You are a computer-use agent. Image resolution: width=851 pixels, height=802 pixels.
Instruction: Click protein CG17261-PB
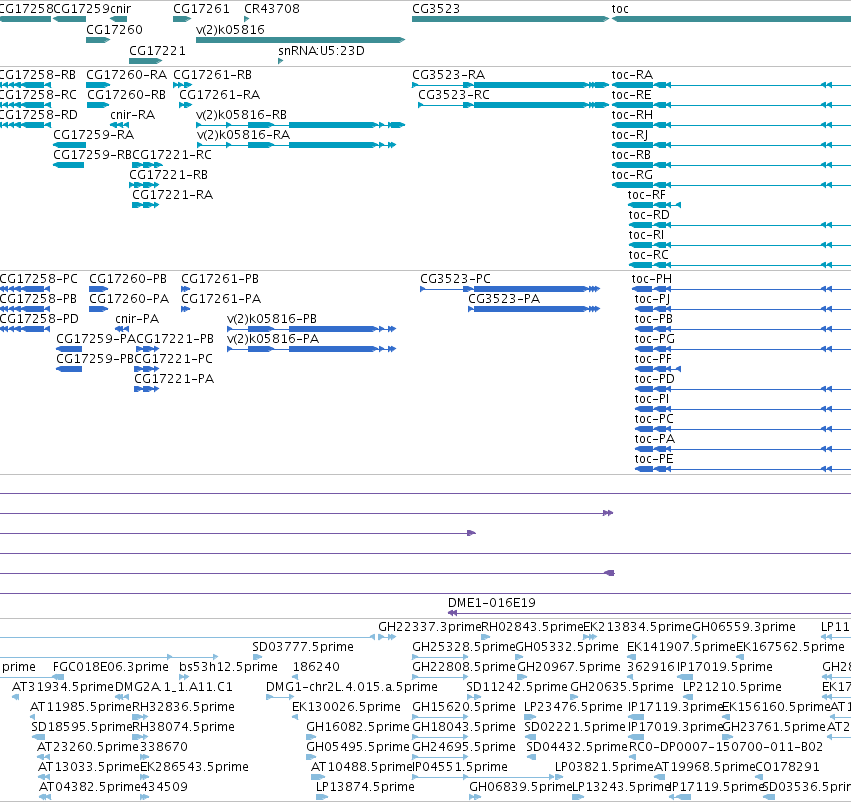[x=185, y=289]
